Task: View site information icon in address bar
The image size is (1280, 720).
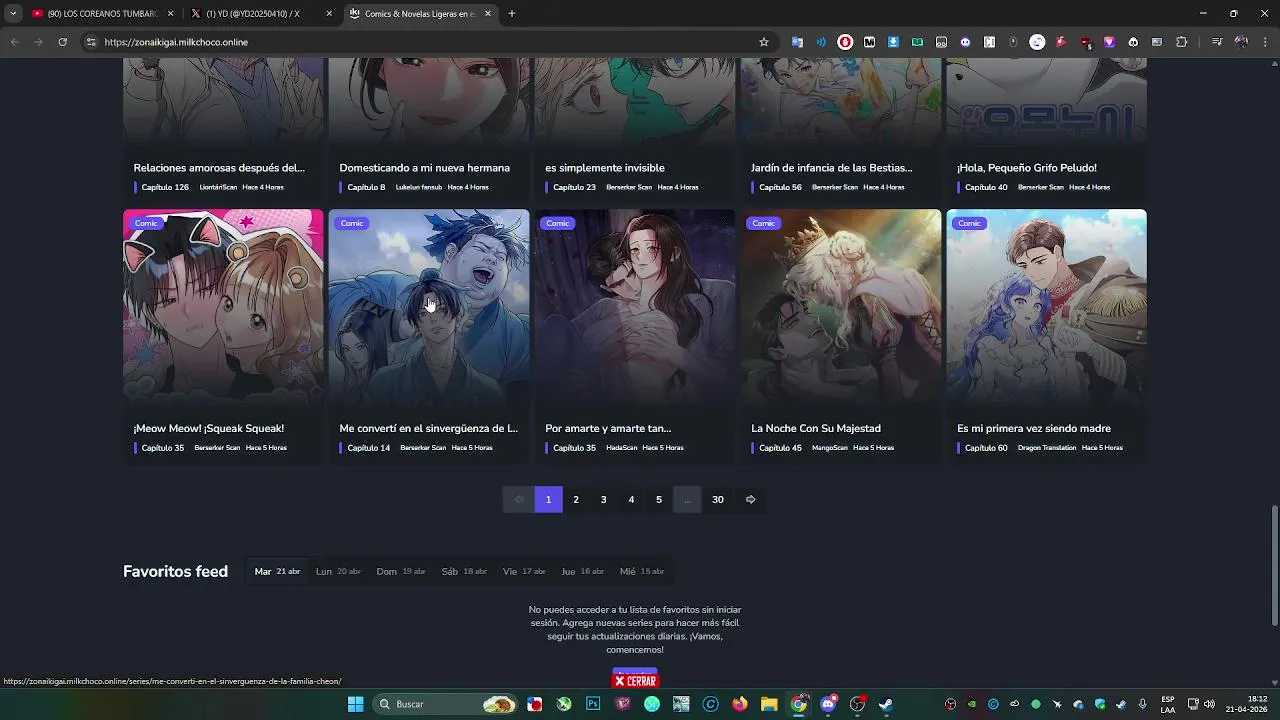Action: click(91, 42)
